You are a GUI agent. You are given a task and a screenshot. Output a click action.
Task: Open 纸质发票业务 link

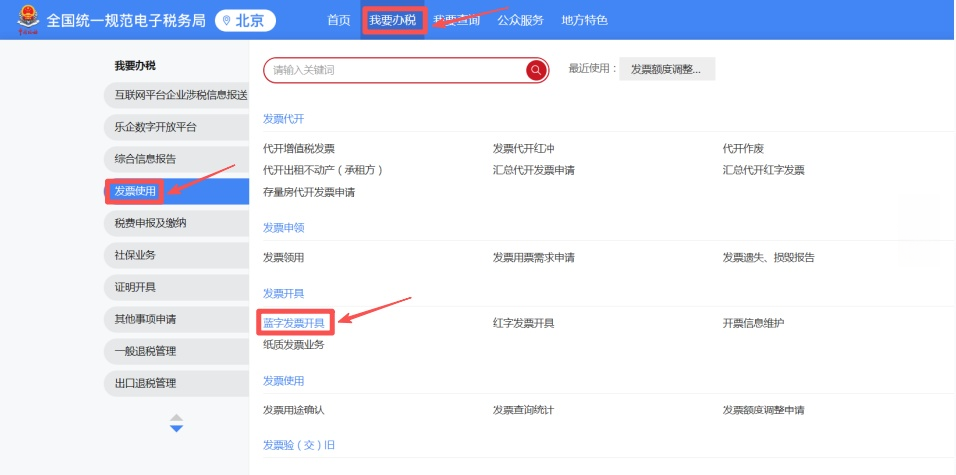[x=294, y=345]
